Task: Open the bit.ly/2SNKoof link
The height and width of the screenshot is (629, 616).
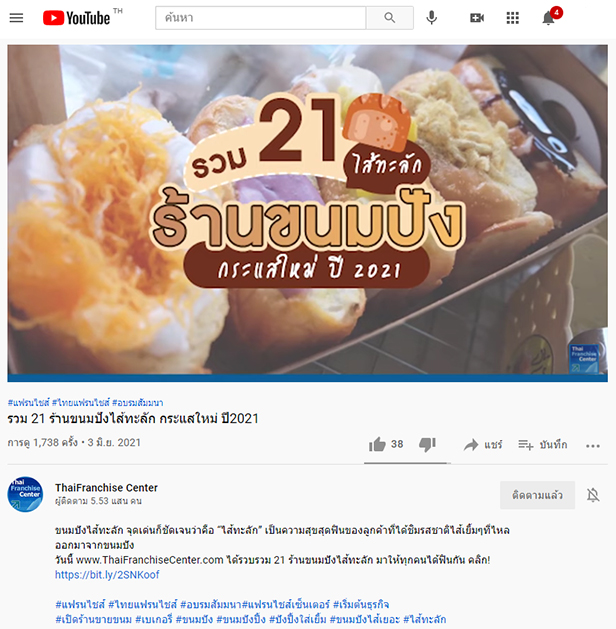Action: [107, 574]
